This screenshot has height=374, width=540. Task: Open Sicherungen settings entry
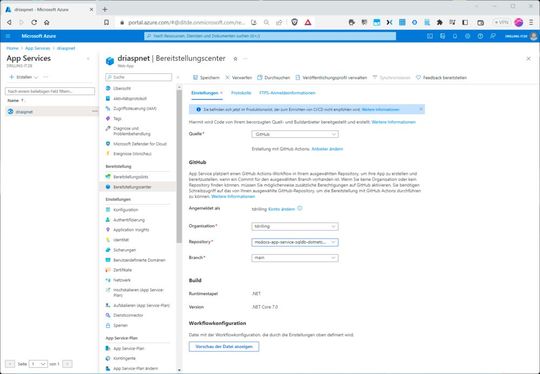(124, 250)
